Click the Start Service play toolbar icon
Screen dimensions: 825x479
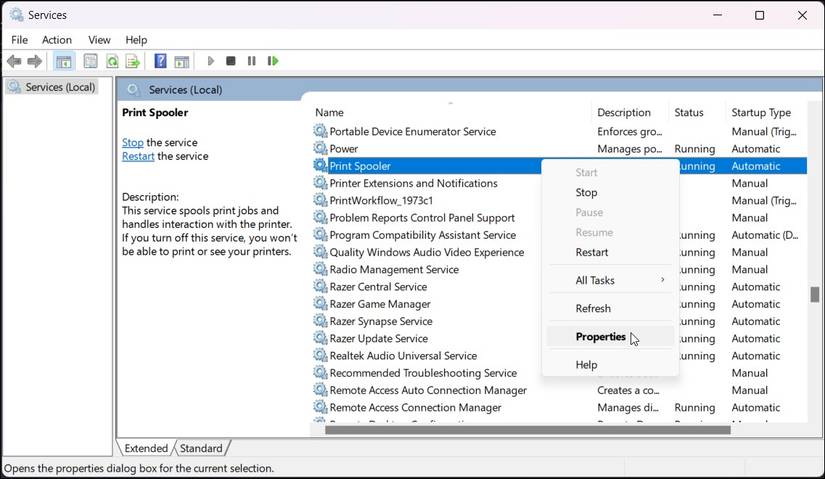pos(211,61)
